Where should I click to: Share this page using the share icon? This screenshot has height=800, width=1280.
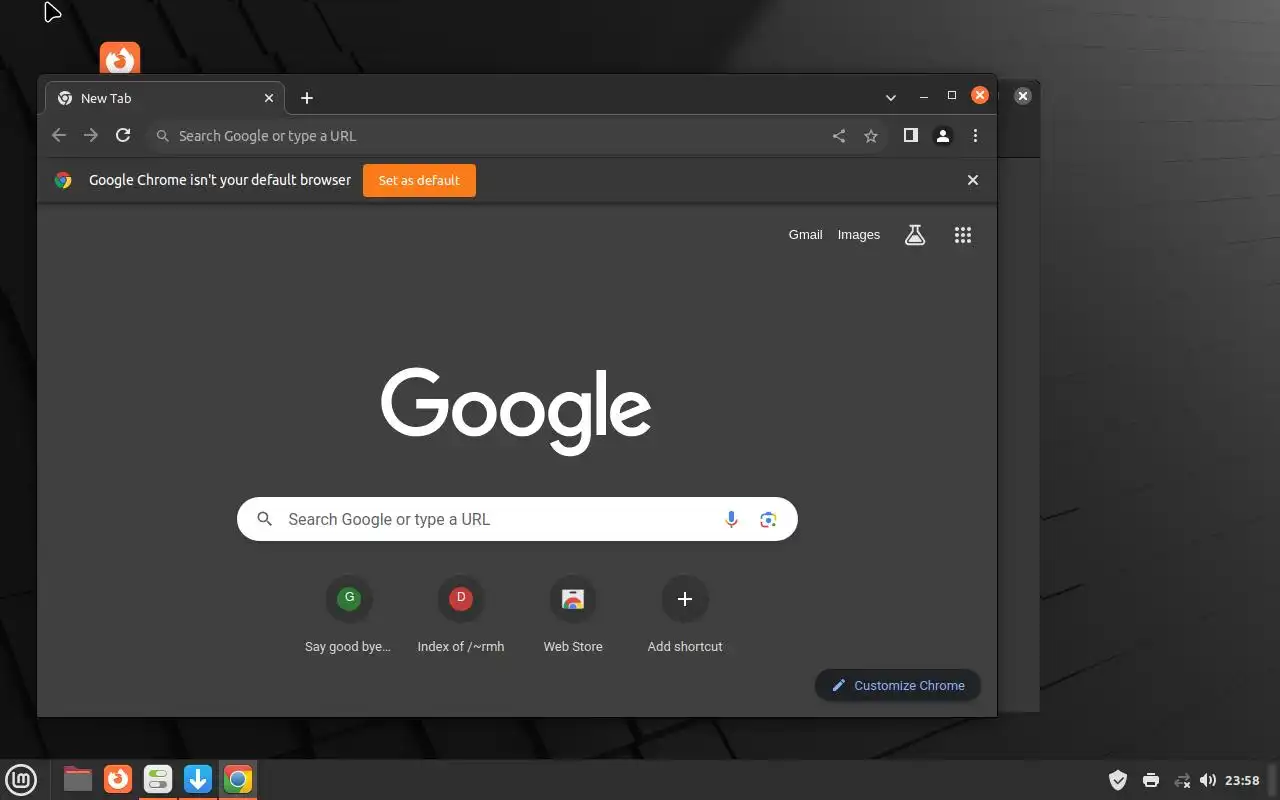coord(839,136)
